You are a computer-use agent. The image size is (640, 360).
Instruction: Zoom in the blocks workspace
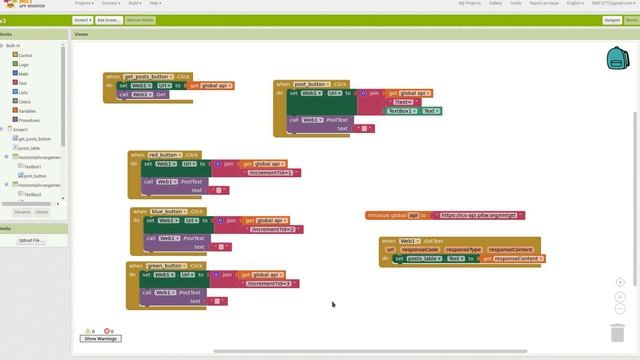tap(620, 297)
